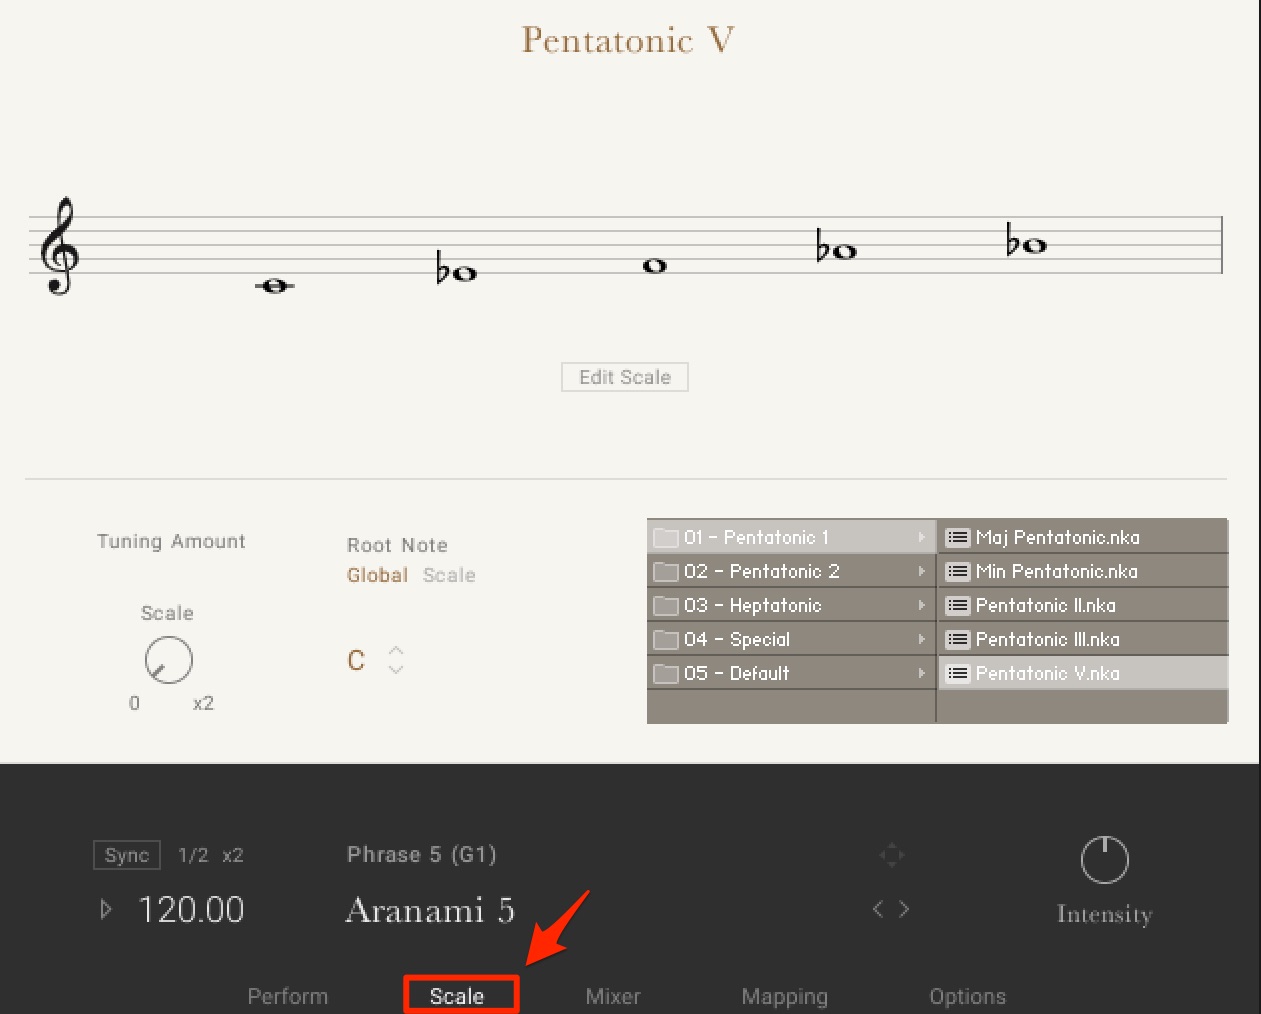The image size is (1261, 1014).
Task: Expand the 04 - Special folder arrow
Action: tap(921, 639)
